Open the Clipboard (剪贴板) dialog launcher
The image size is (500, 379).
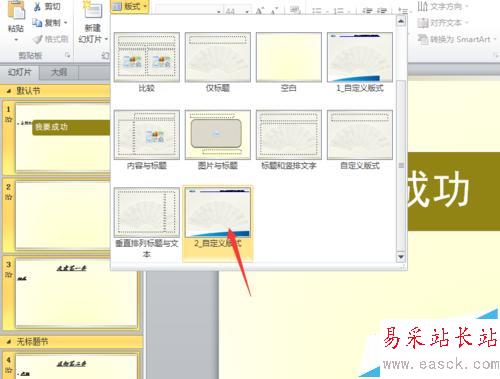coord(68,55)
